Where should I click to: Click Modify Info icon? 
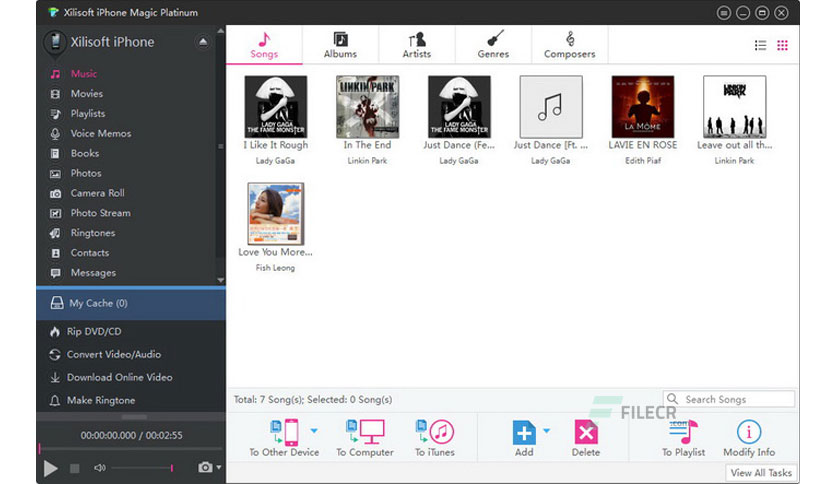(x=749, y=432)
